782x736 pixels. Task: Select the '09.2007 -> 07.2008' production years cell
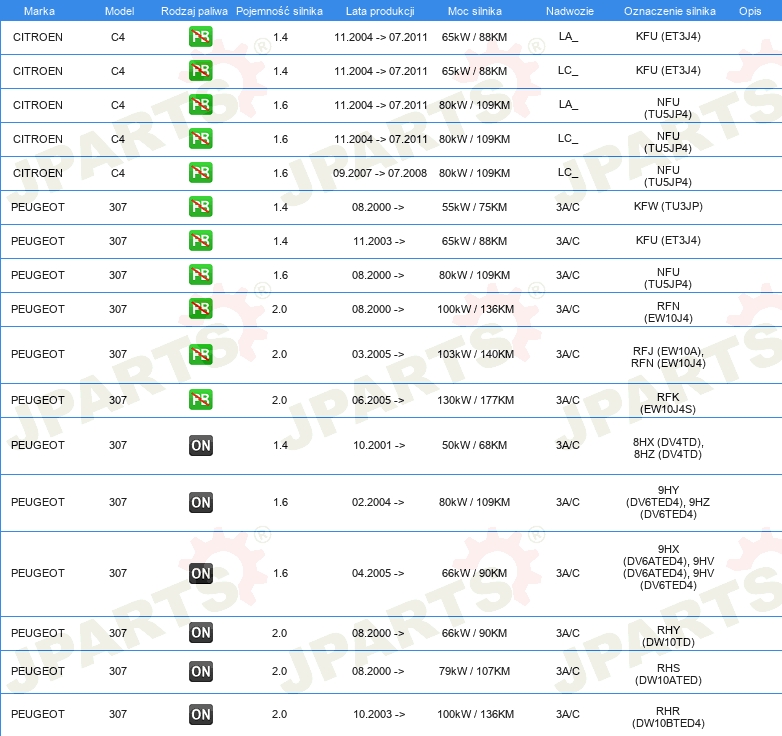click(380, 173)
